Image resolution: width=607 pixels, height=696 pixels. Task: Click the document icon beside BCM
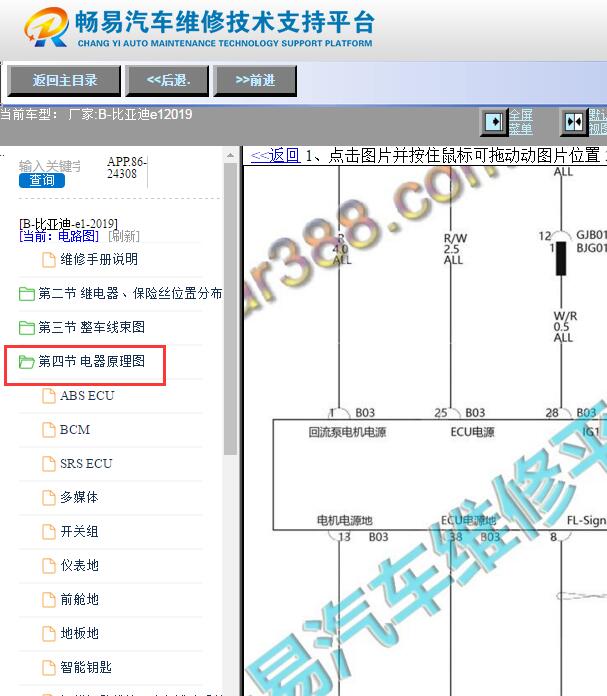pos(49,430)
